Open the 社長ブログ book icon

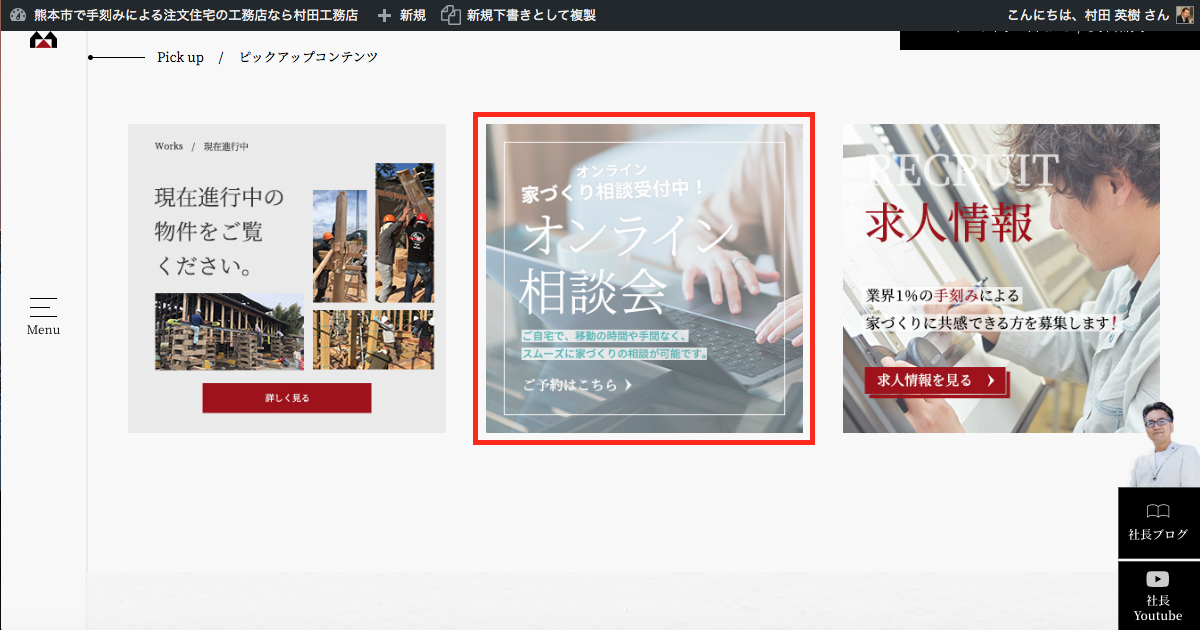click(1157, 512)
